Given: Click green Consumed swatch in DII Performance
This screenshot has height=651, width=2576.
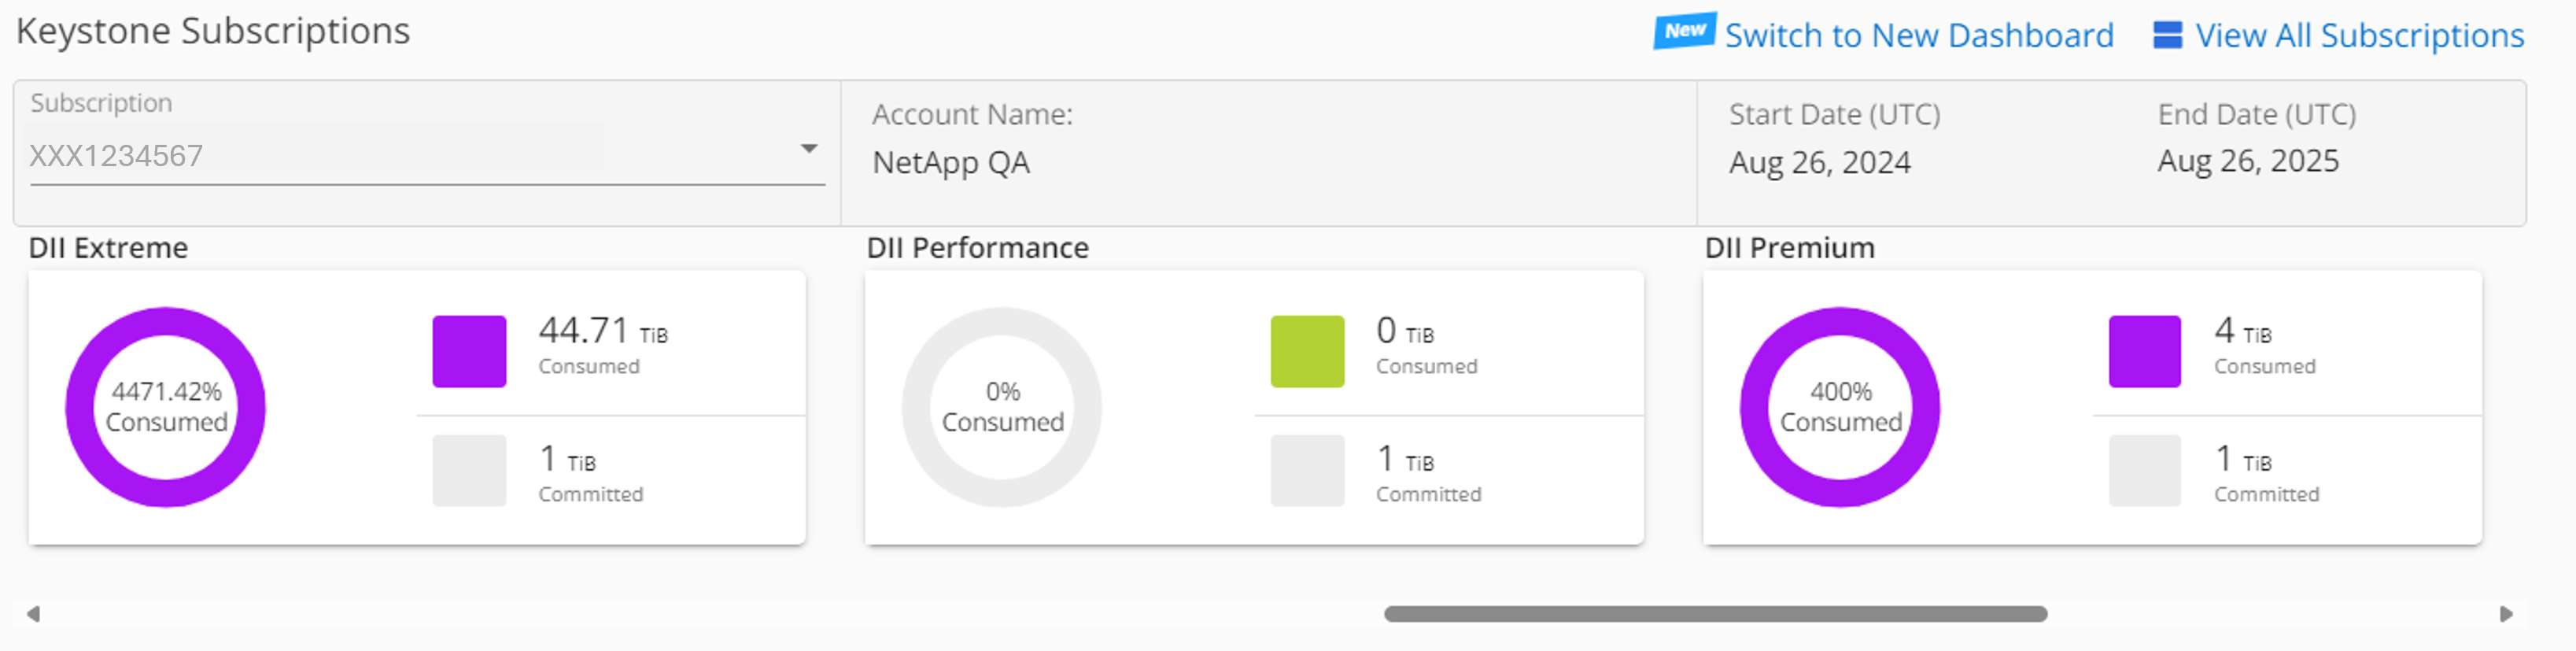Looking at the screenshot, I should pos(1307,351).
